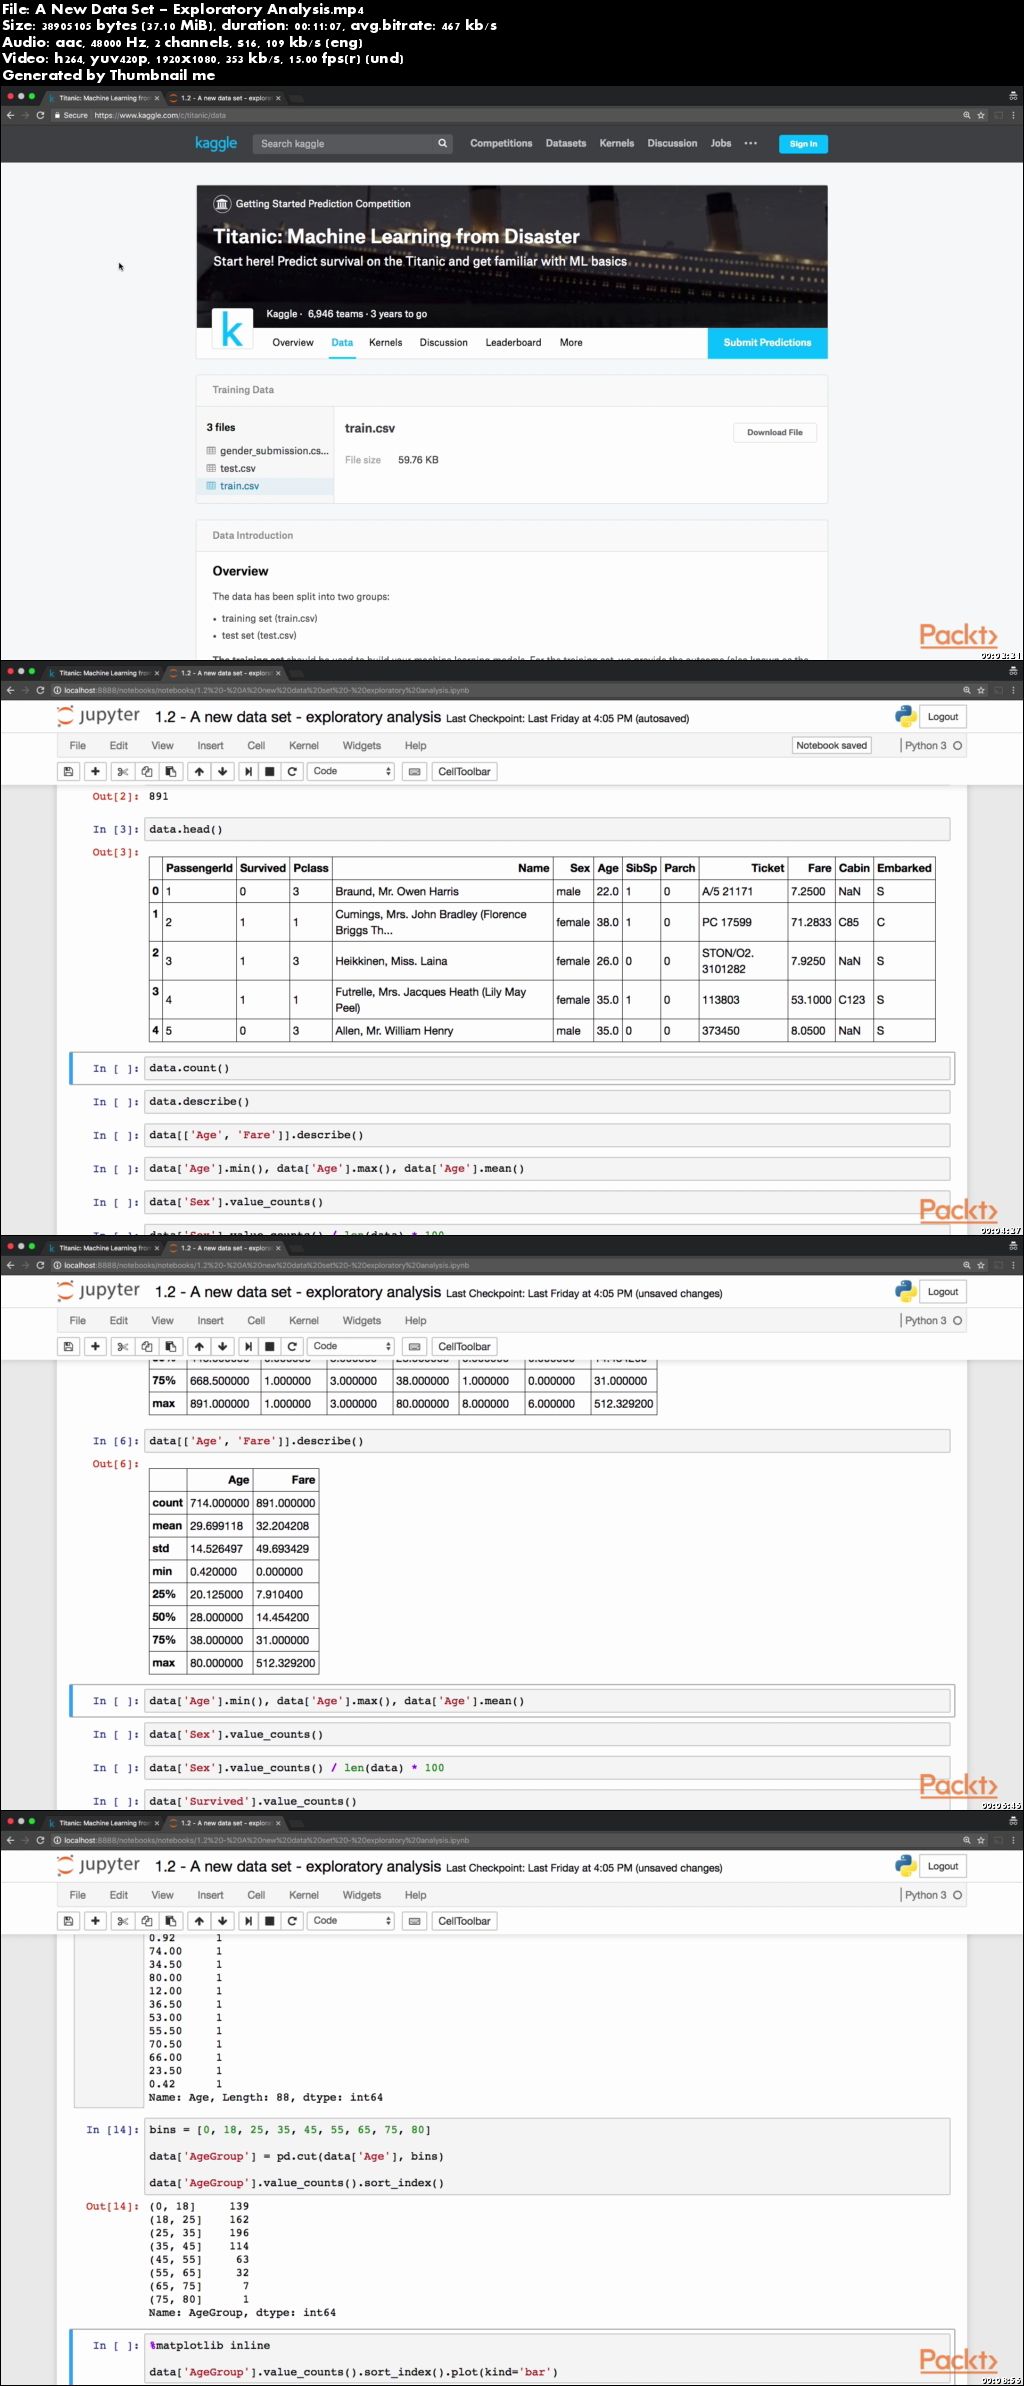This screenshot has width=1024, height=2386.
Task: Click the museum icon before Getting Started Prediction Competition
Action: click(222, 204)
